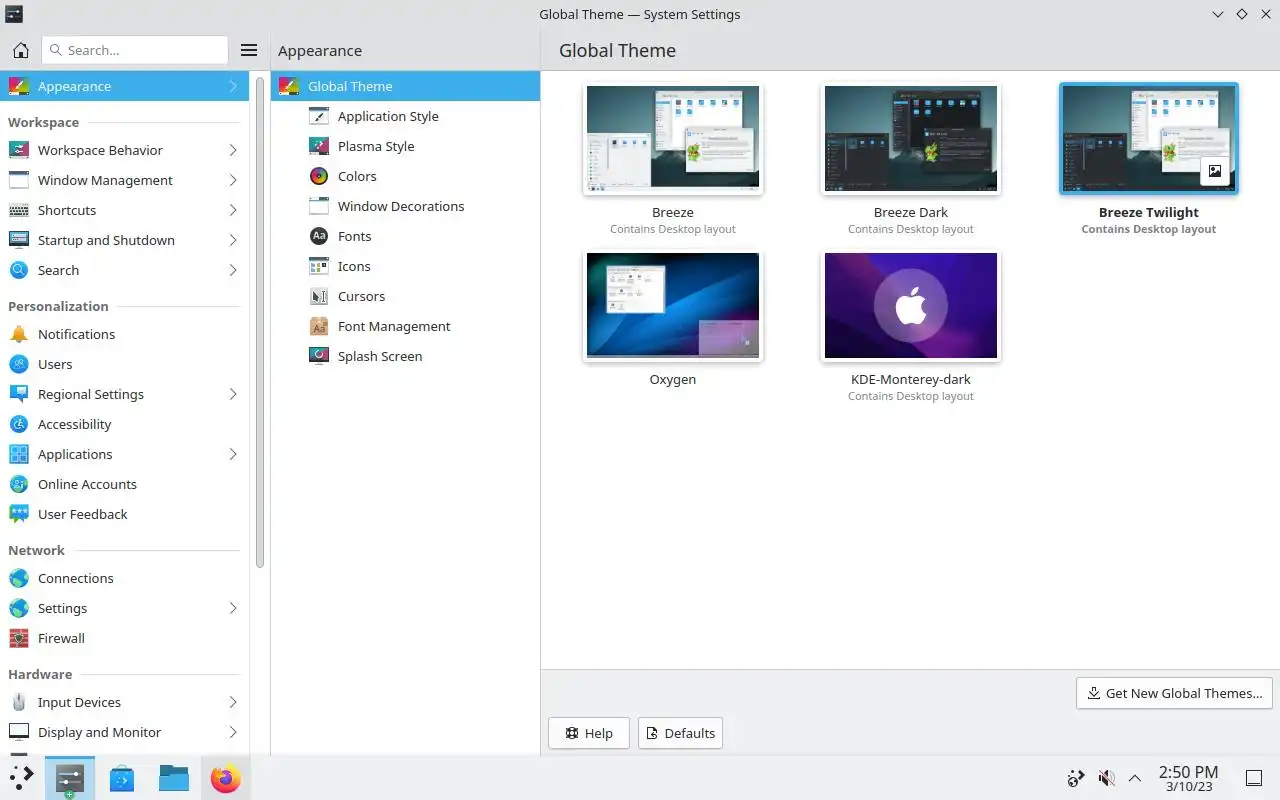
Task: Expand the network Settings chevron
Action: [232, 608]
